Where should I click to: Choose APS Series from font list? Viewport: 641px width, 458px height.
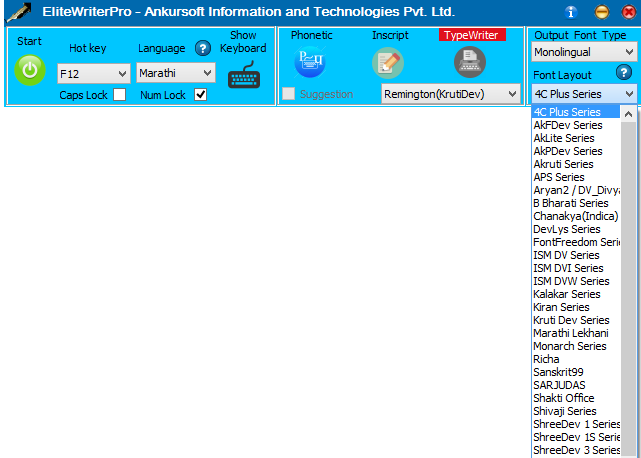tap(576, 177)
